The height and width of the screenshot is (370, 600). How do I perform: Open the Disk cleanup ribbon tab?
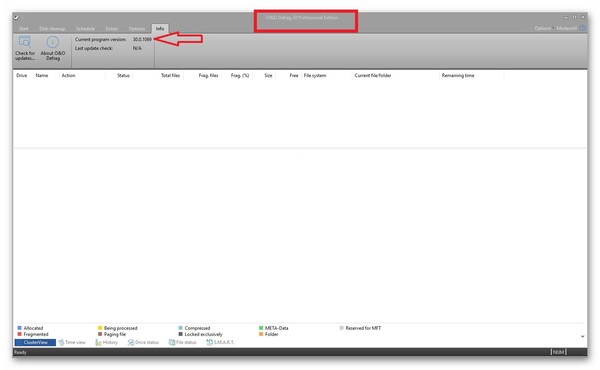pyautogui.click(x=52, y=29)
